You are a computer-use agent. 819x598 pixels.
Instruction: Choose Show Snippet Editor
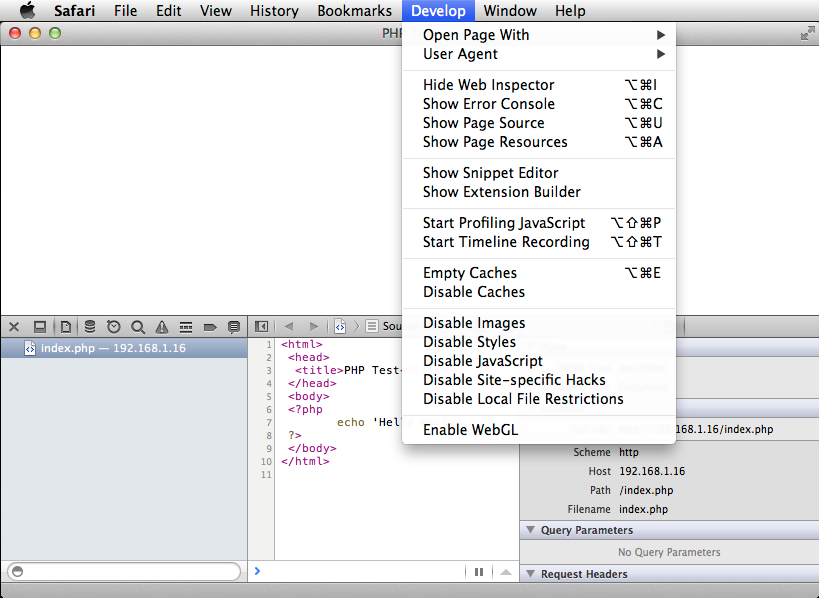539,173
